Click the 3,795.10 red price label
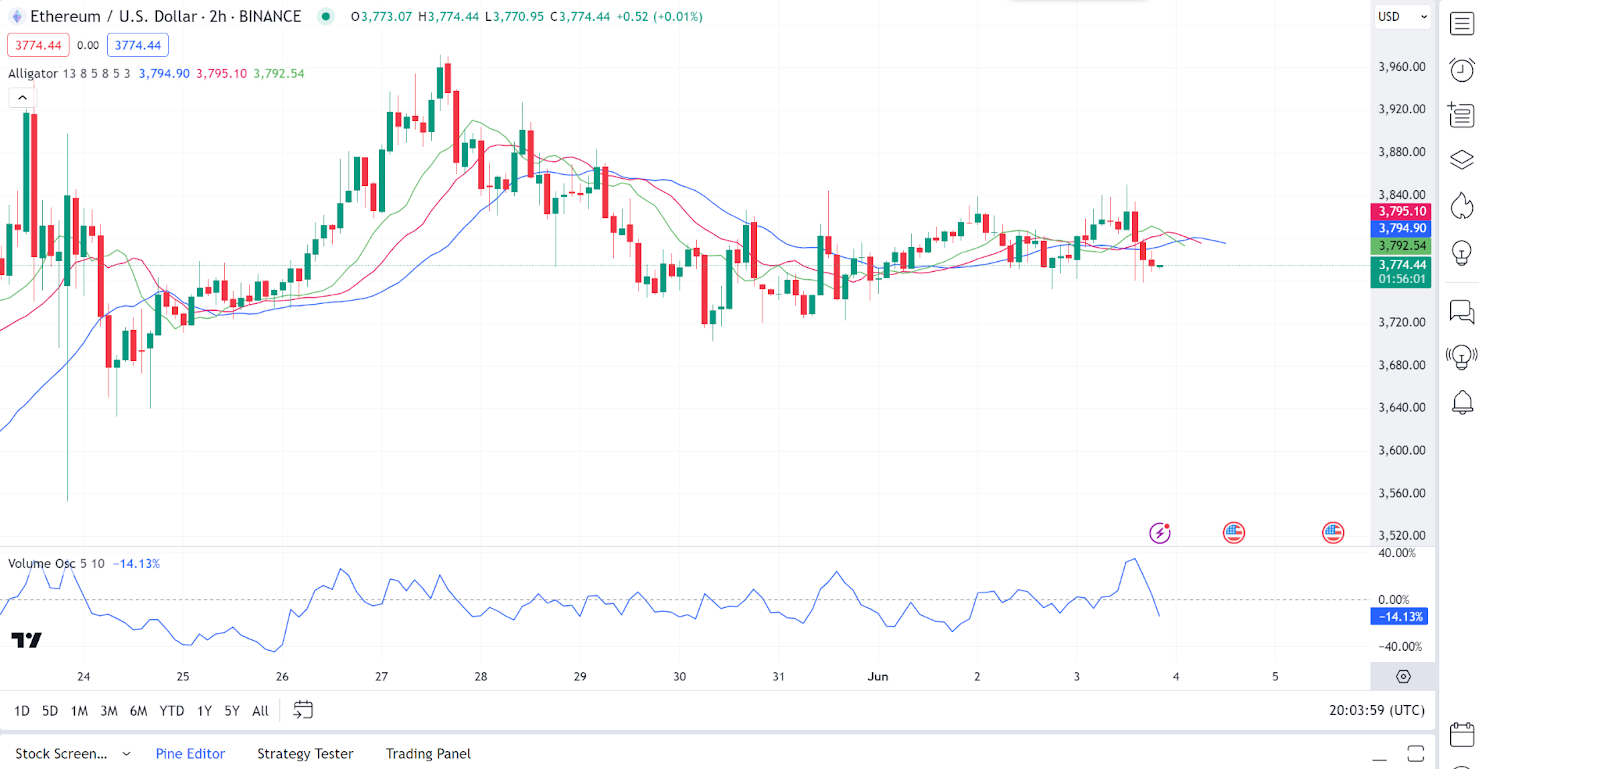1600x769 pixels. click(x=1401, y=211)
